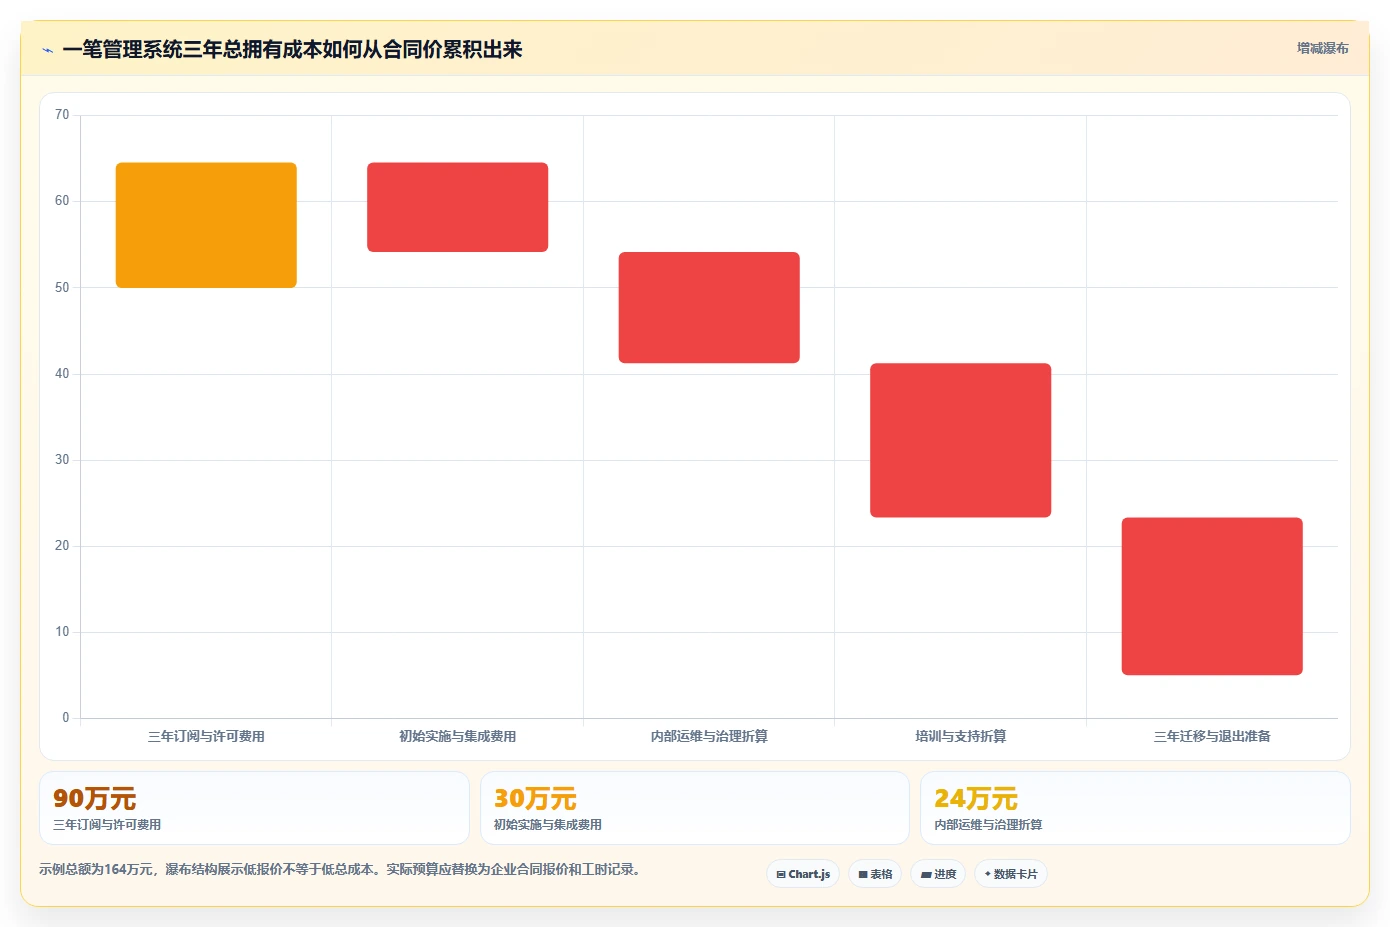Click the 进度 tag chip
Image resolution: width=1390 pixels, height=927 pixels.
tap(938, 874)
